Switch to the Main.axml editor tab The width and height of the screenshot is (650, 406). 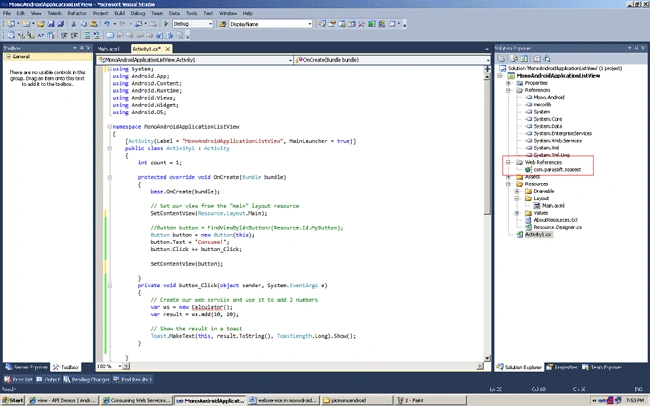[x=109, y=49]
